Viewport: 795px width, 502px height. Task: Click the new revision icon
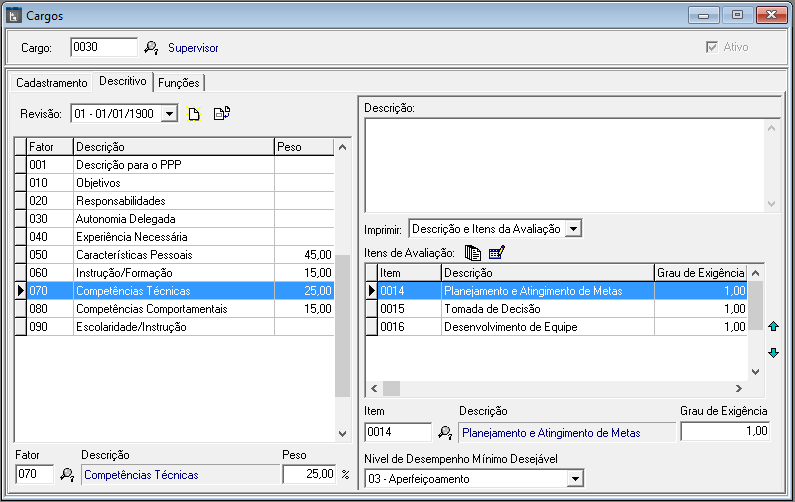(x=194, y=114)
